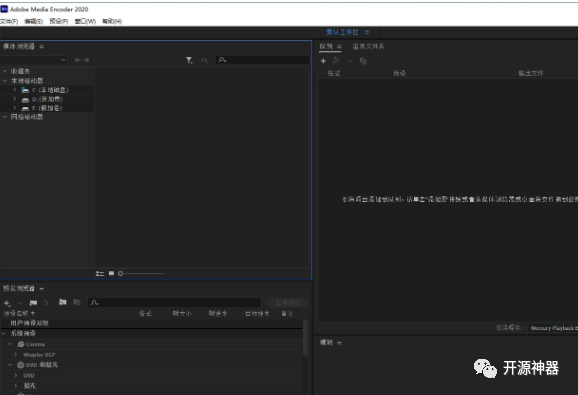The height and width of the screenshot is (395, 578).
Task: Click the create new preset plus icon
Action: pyautogui.click(x=7, y=303)
